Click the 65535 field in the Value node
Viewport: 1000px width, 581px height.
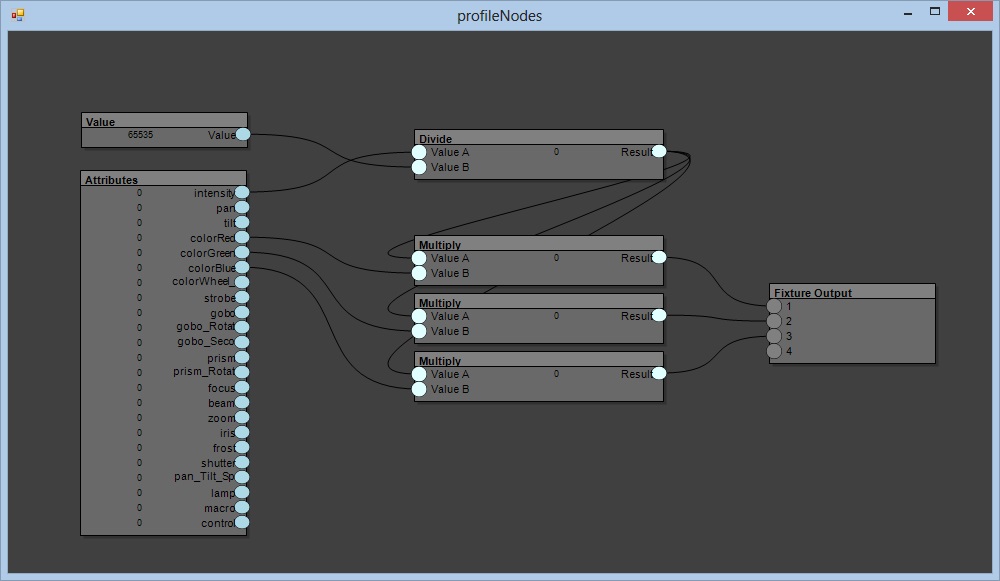pos(141,135)
